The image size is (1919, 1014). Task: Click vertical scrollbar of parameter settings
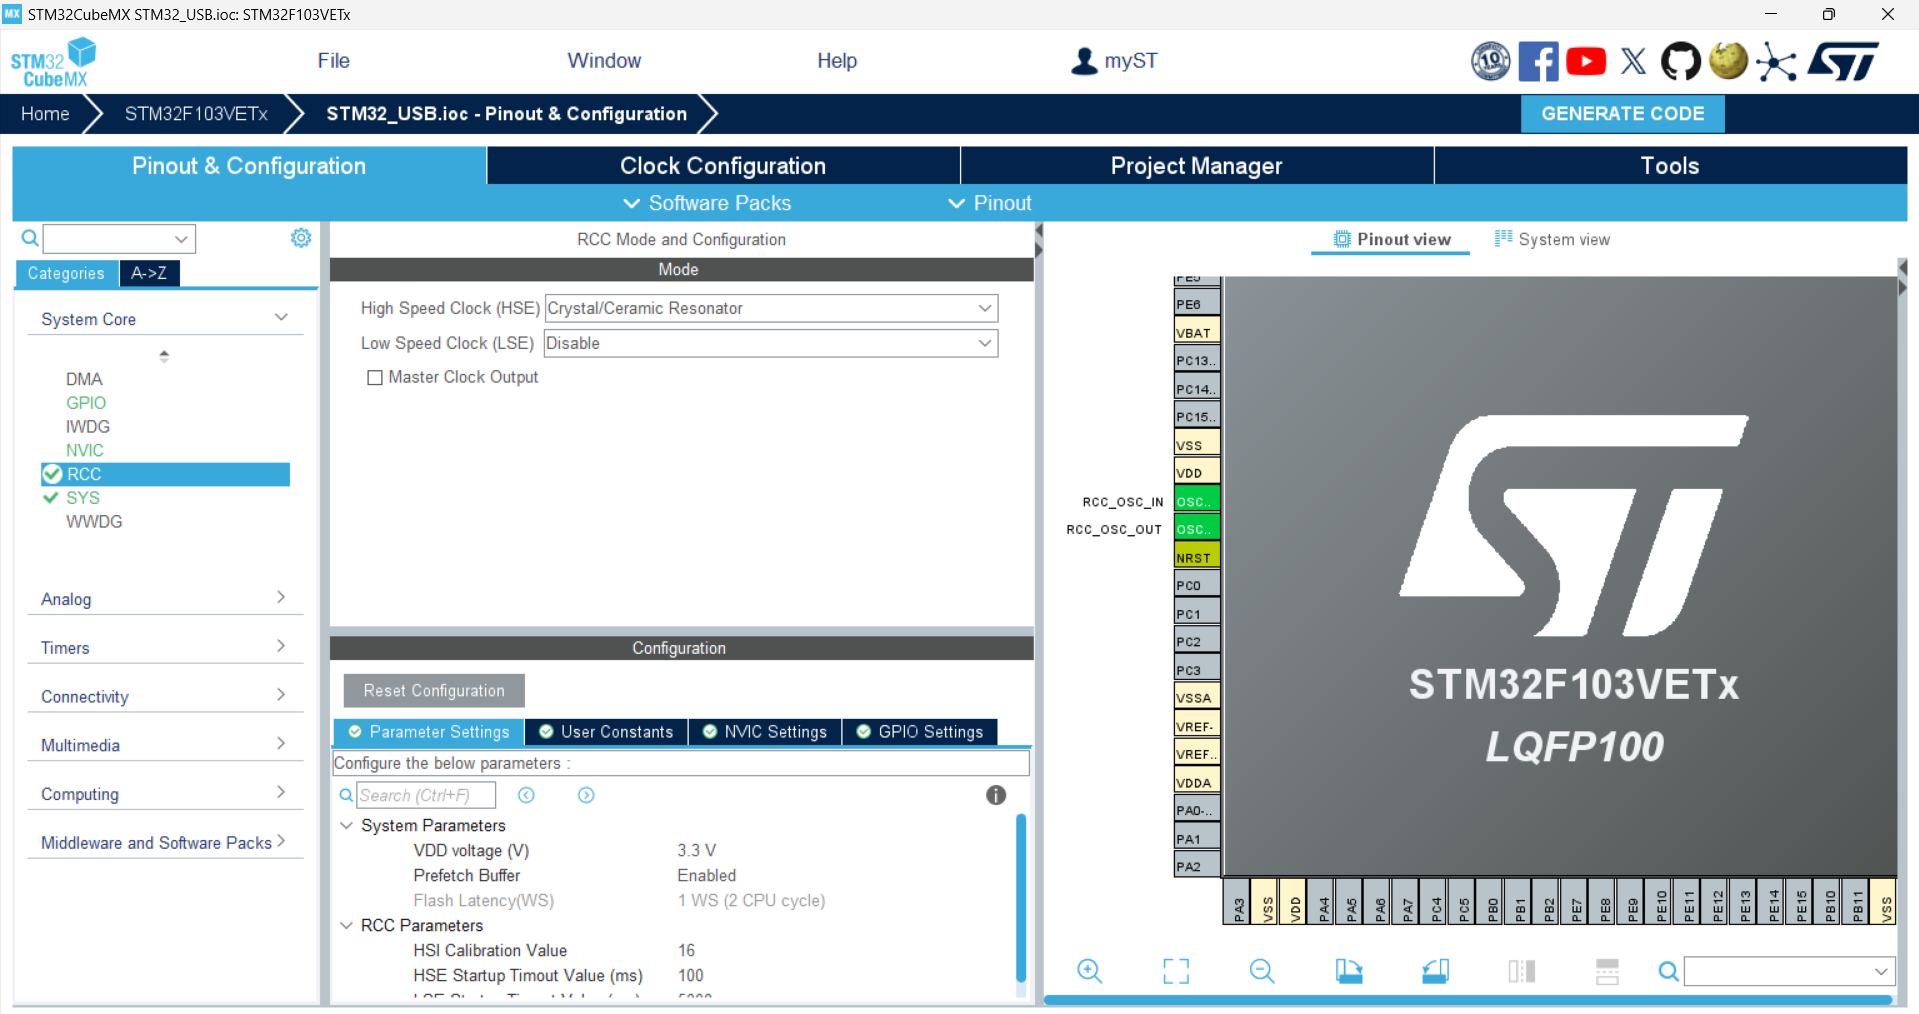click(x=1021, y=897)
